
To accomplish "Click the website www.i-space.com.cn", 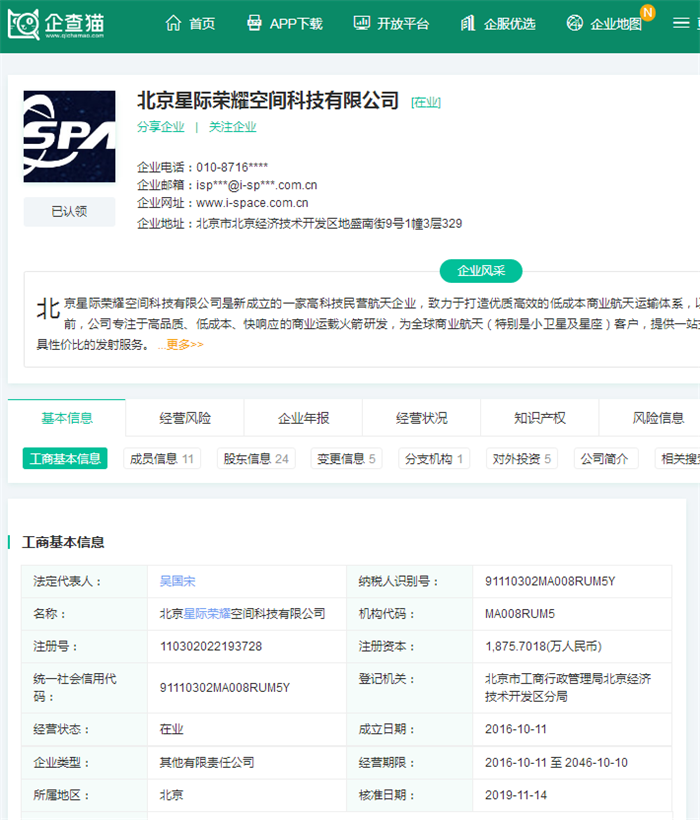I will 252,203.
